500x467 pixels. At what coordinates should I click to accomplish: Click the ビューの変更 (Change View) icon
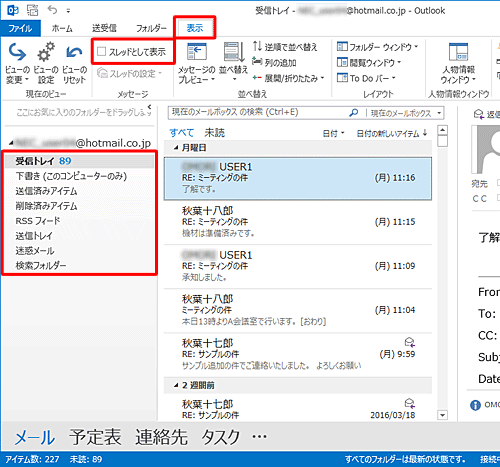(x=17, y=53)
